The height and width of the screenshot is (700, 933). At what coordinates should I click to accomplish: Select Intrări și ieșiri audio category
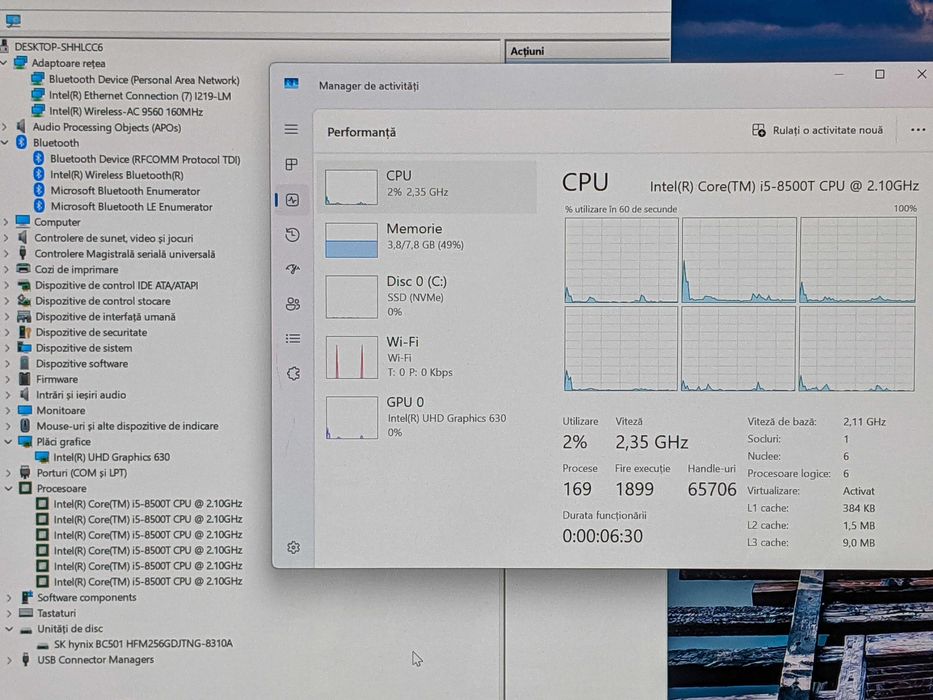[x=81, y=395]
